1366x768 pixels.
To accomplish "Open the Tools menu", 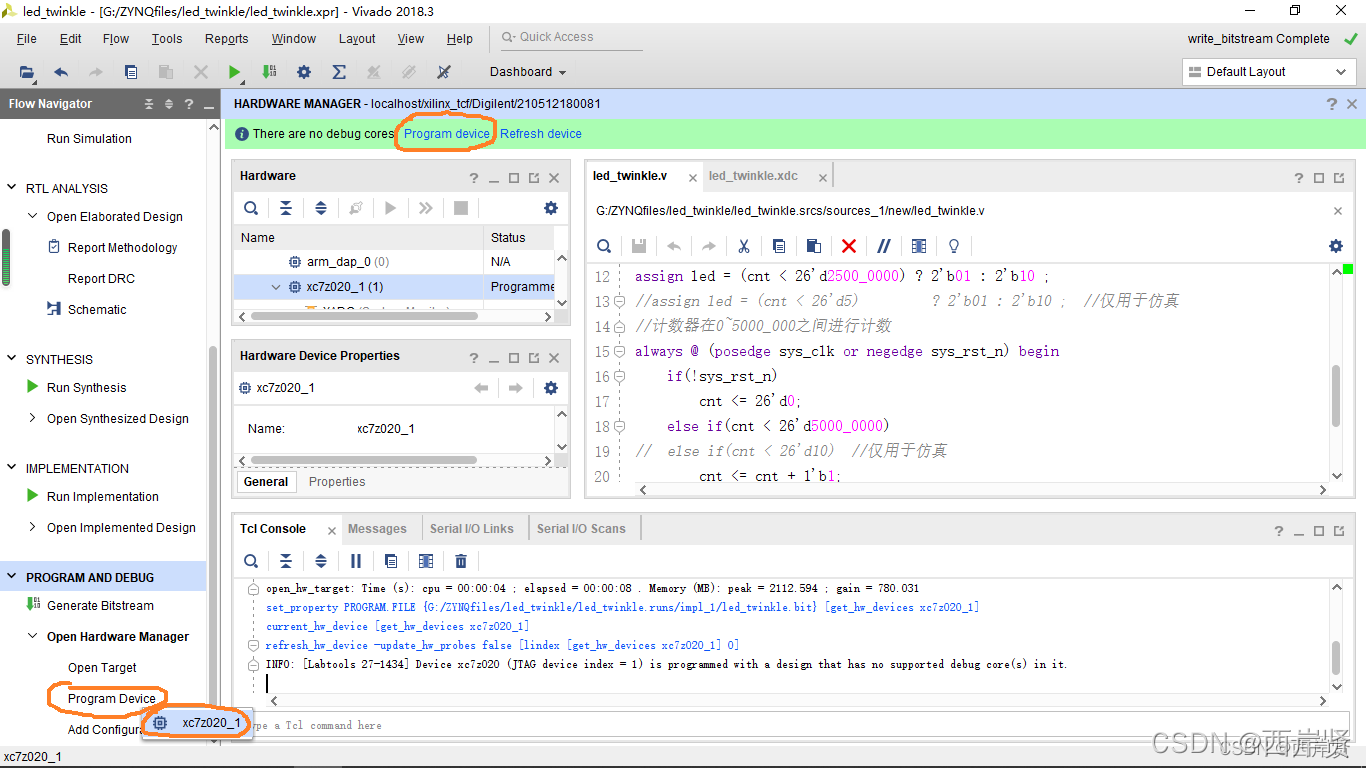I will click(x=167, y=39).
